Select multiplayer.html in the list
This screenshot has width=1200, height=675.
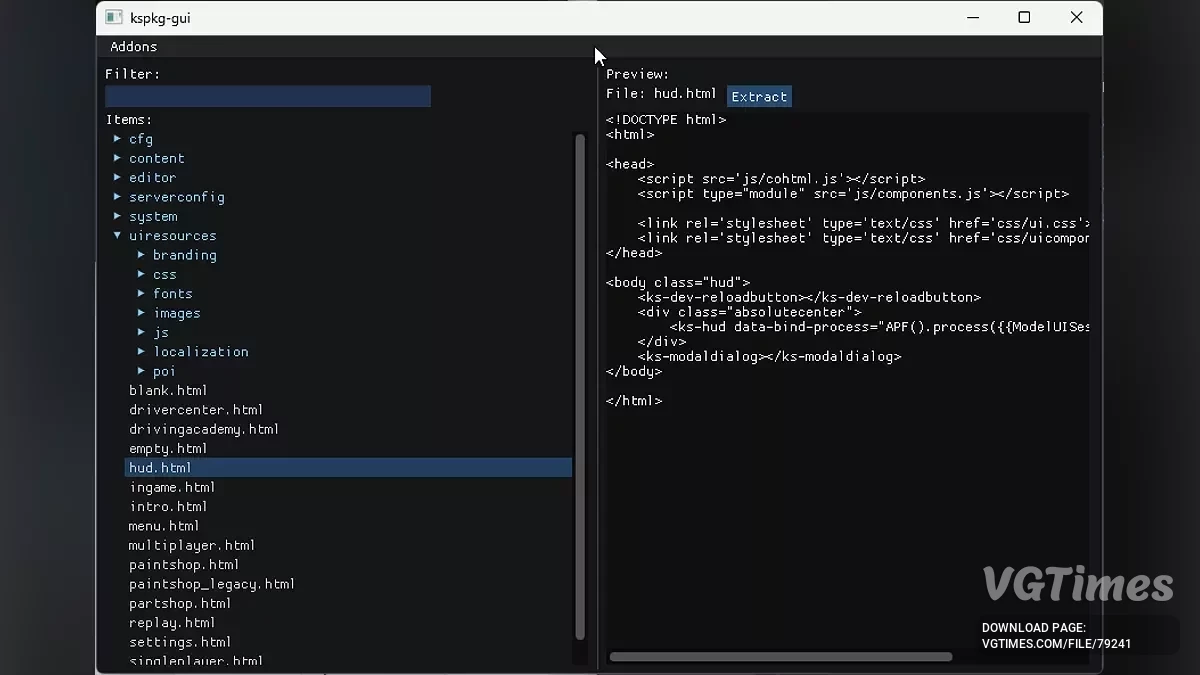[x=192, y=545]
